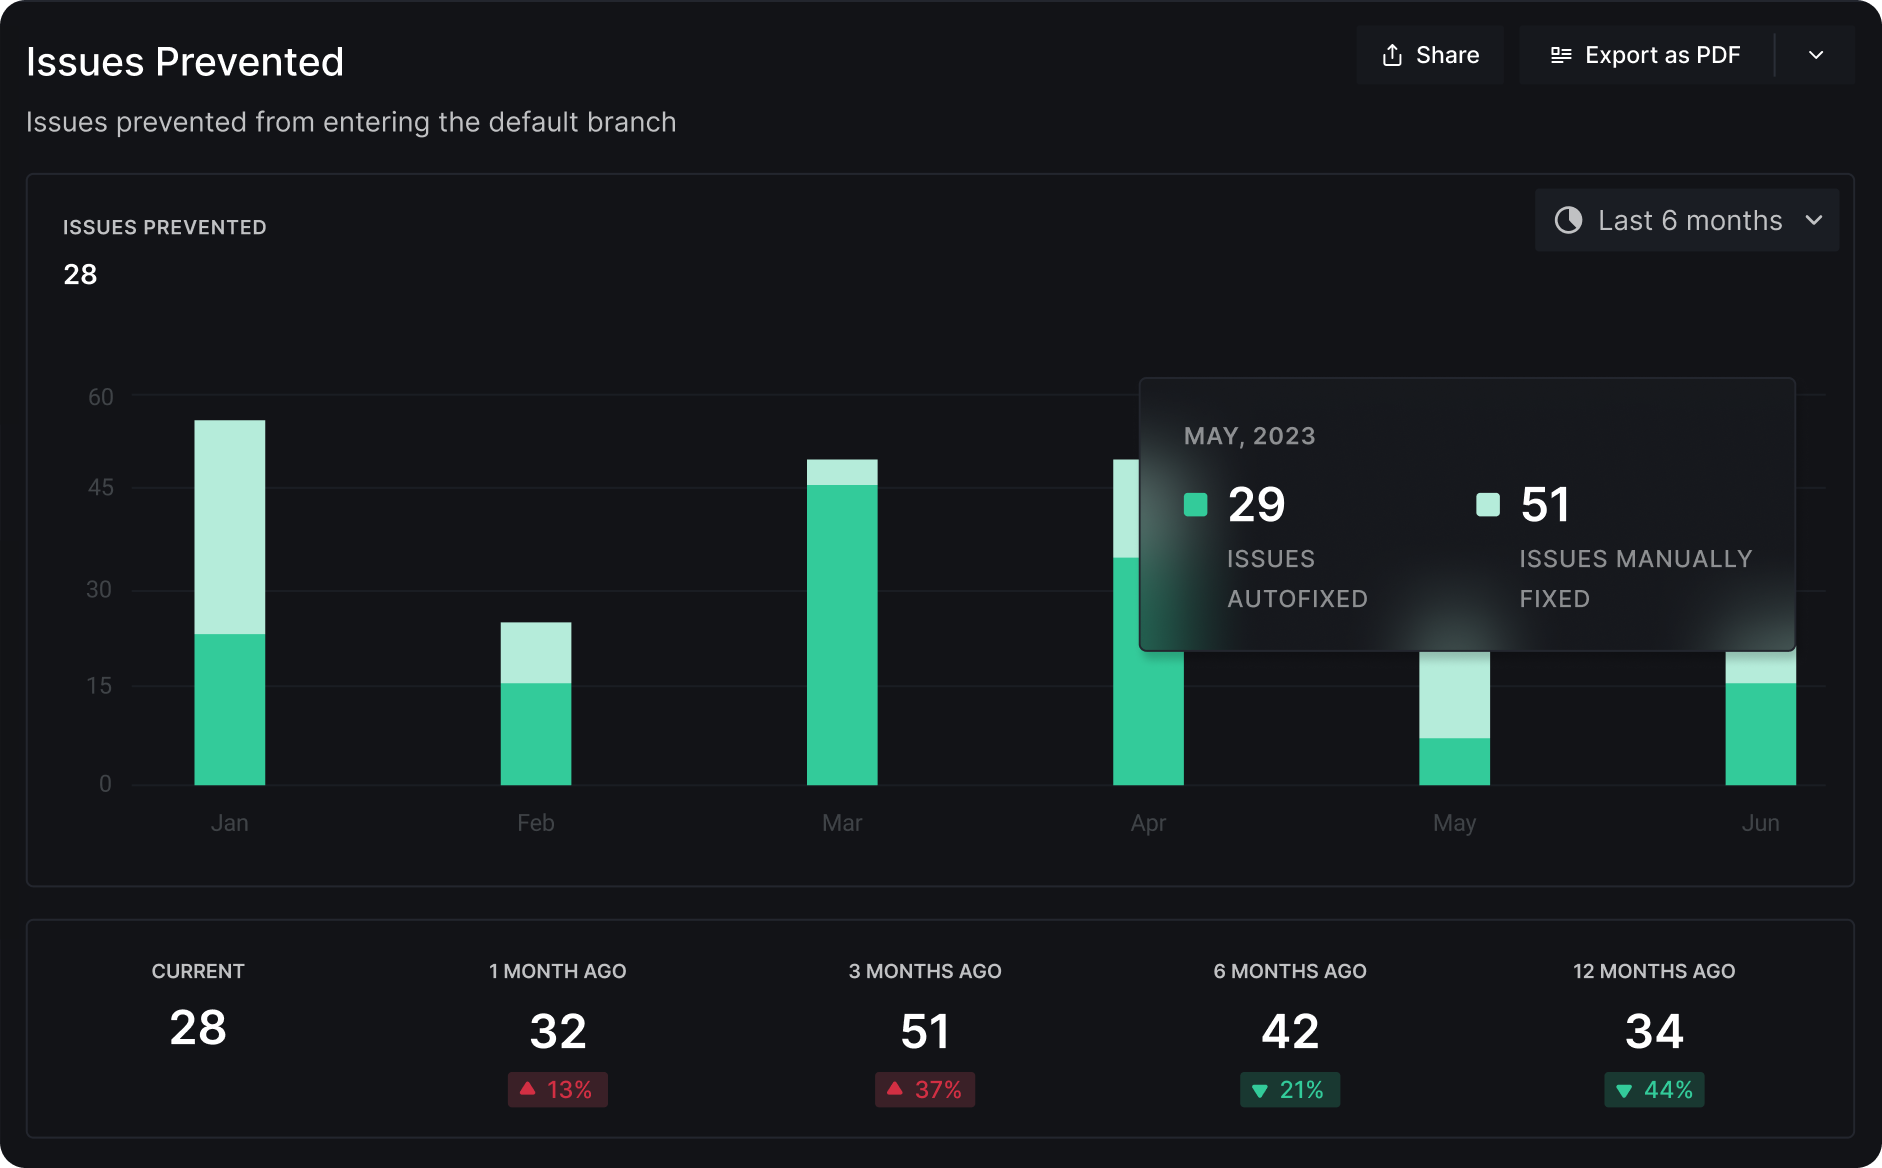The height and width of the screenshot is (1168, 1882).
Task: Select the May bar in chart
Action: point(1454,718)
